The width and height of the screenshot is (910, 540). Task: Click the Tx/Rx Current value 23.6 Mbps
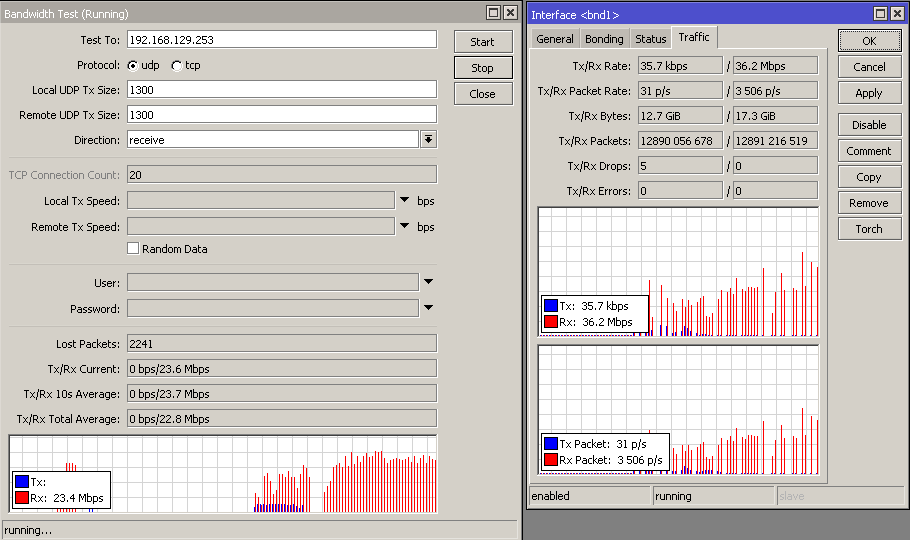pyautogui.click(x=281, y=368)
